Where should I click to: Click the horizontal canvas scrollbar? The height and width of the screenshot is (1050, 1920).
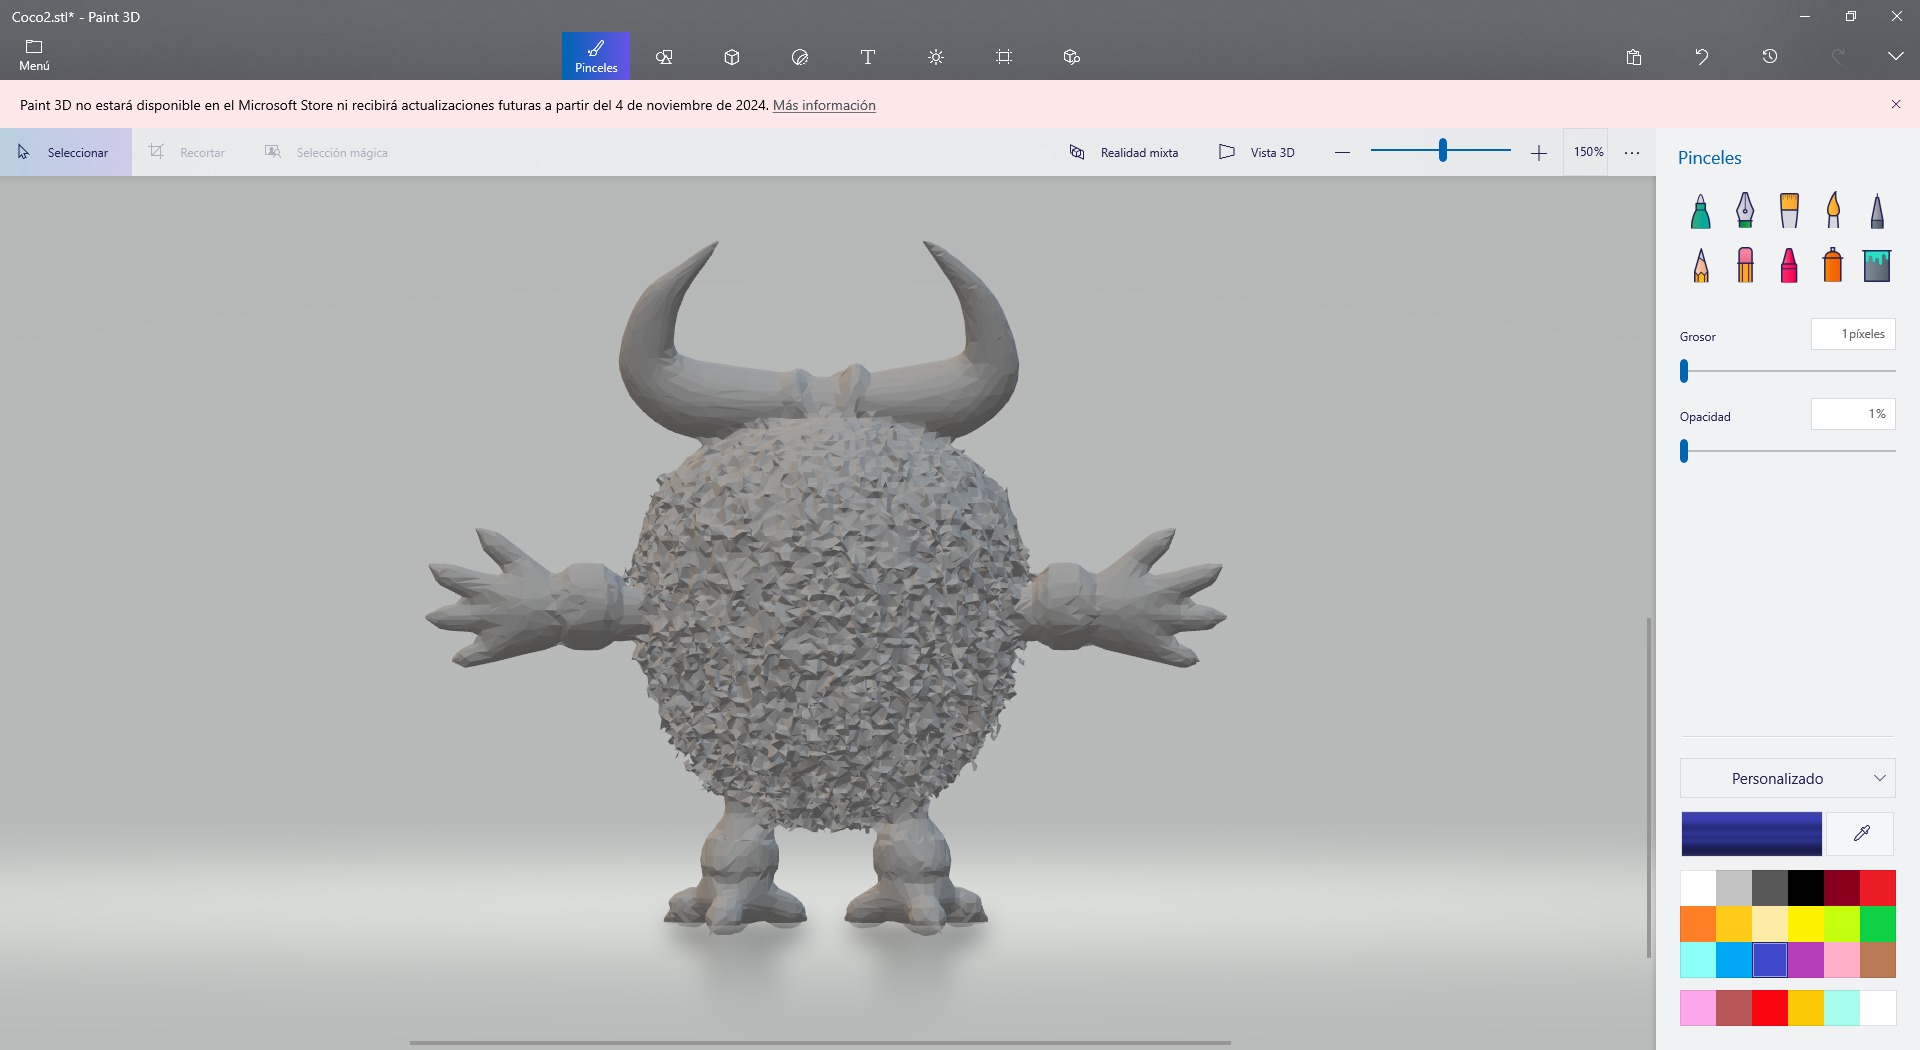pos(820,1043)
